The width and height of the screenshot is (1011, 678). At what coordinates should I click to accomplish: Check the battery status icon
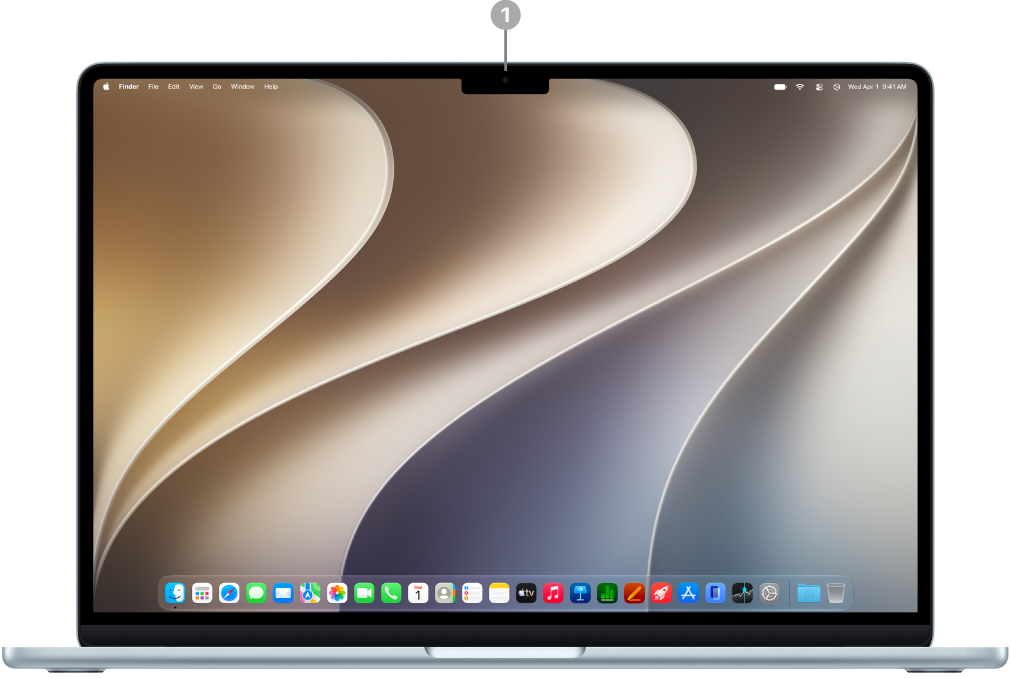pyautogui.click(x=780, y=86)
